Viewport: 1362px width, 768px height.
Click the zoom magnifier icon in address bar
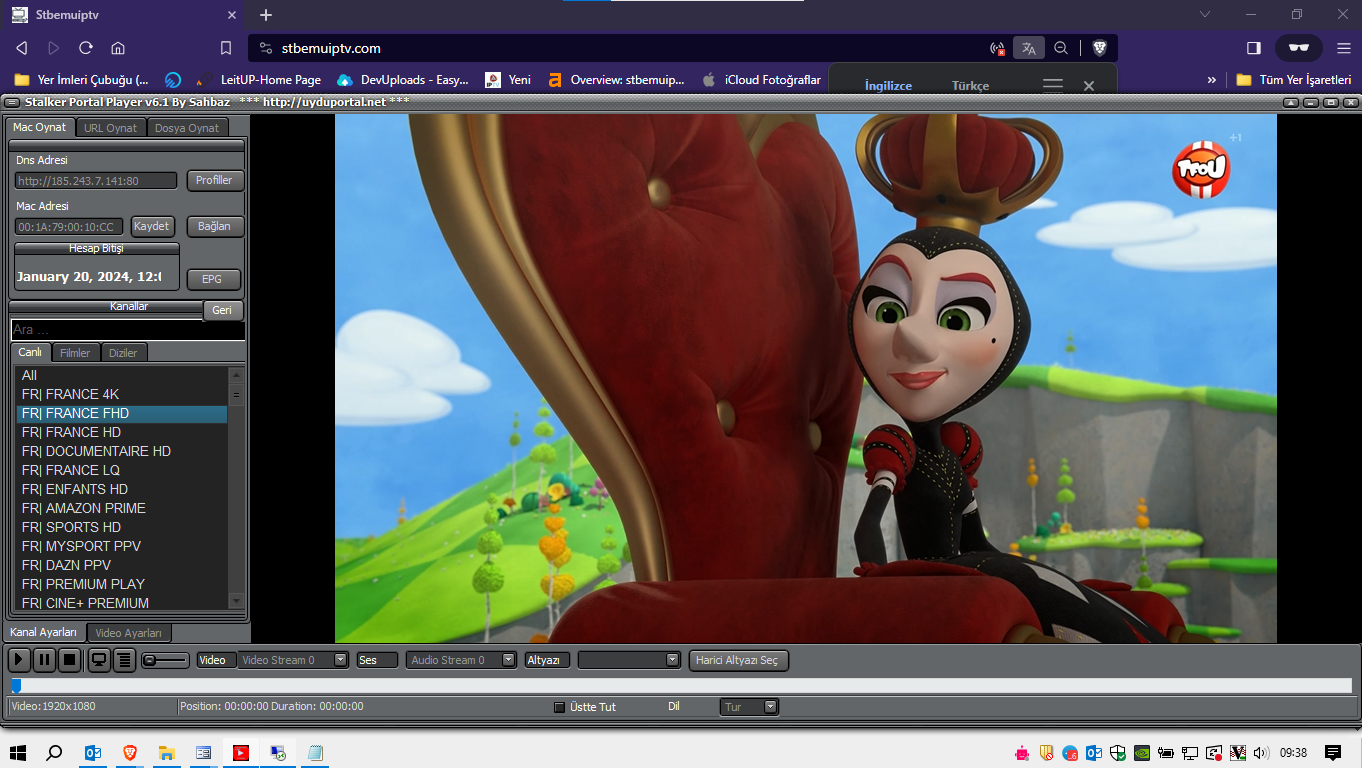coord(1061,48)
